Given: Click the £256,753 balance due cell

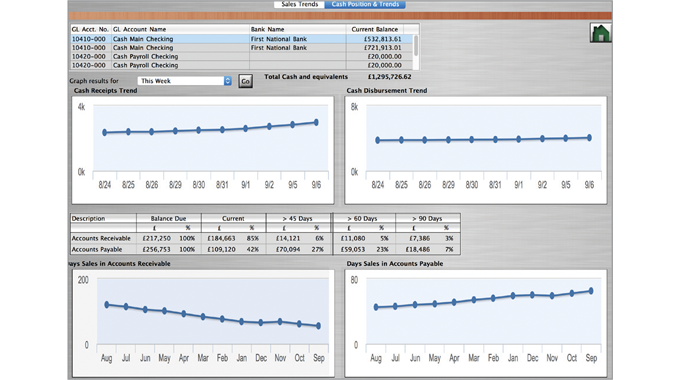Looking at the screenshot, I should [157, 249].
